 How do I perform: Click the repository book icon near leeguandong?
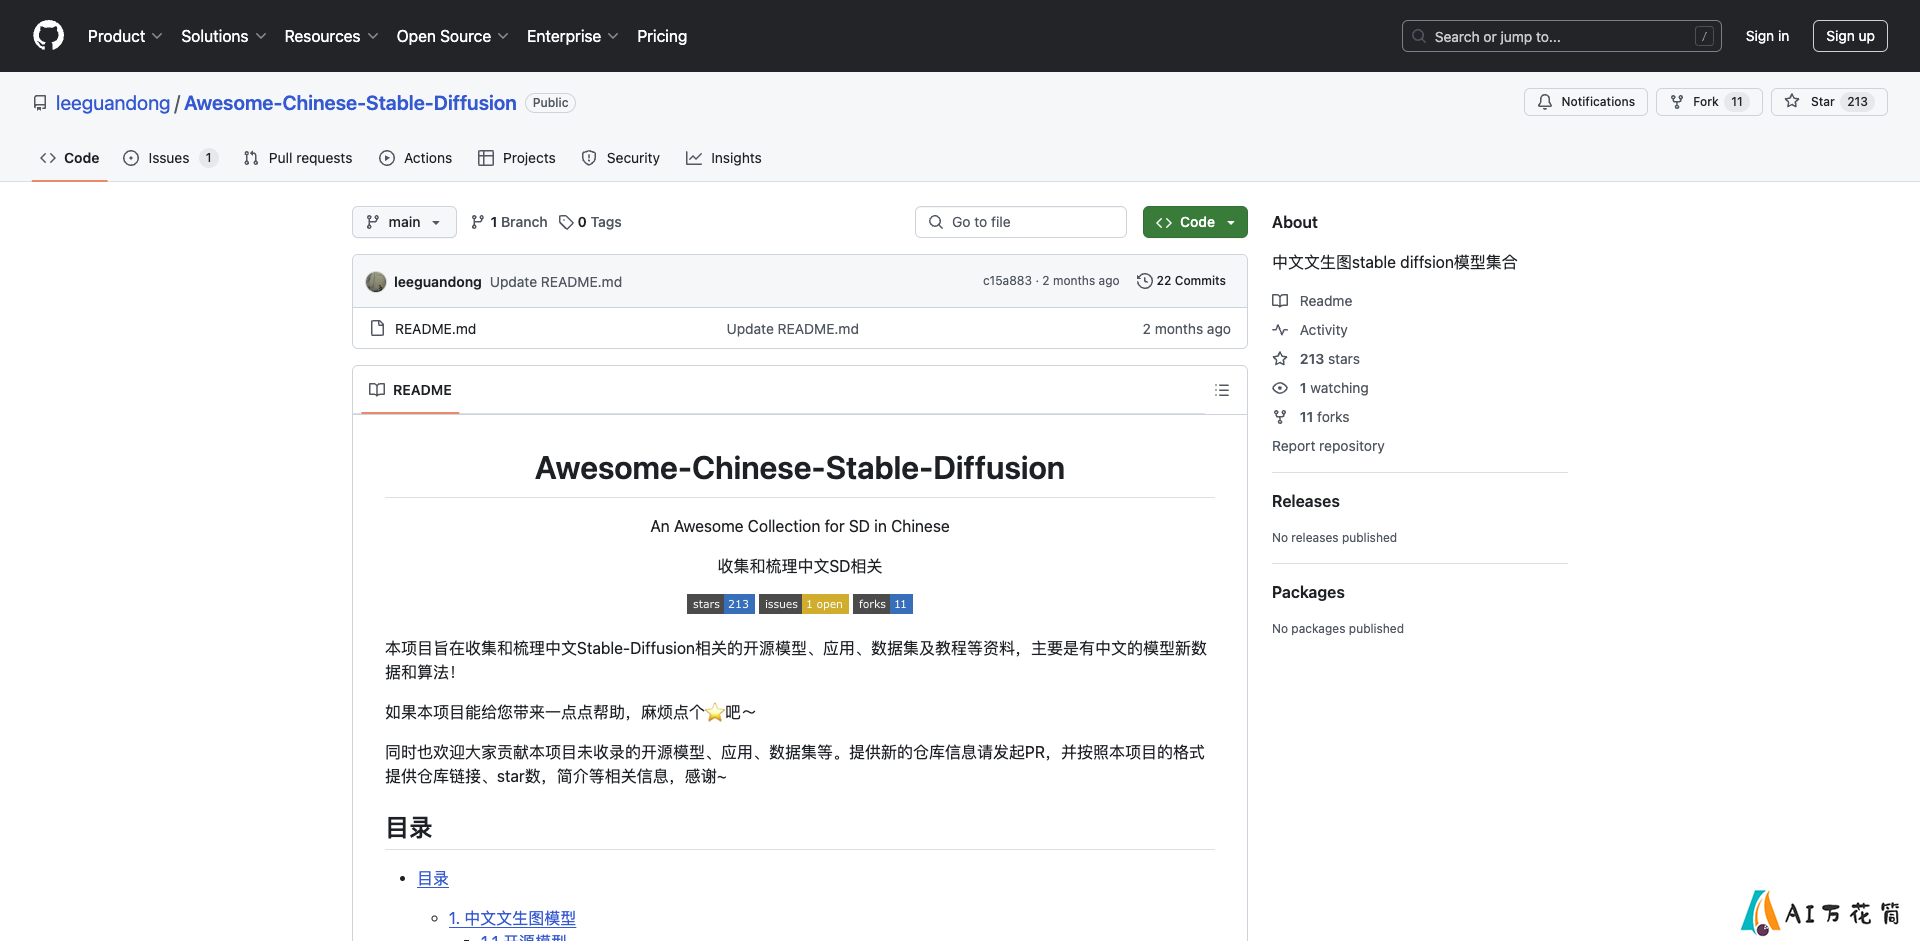point(40,103)
